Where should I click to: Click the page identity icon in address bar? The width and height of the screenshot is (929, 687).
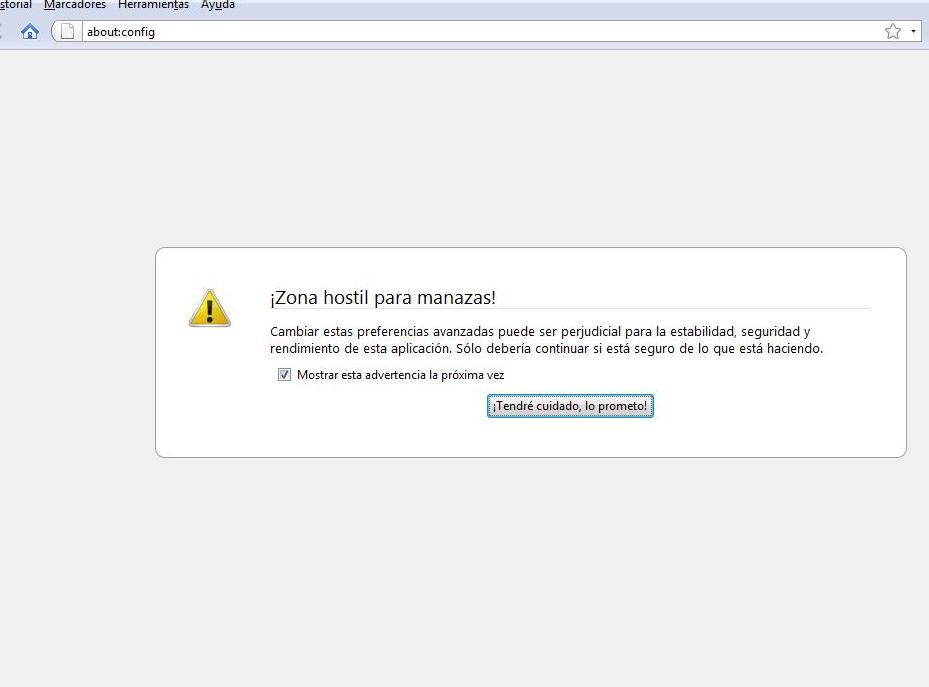click(x=68, y=31)
